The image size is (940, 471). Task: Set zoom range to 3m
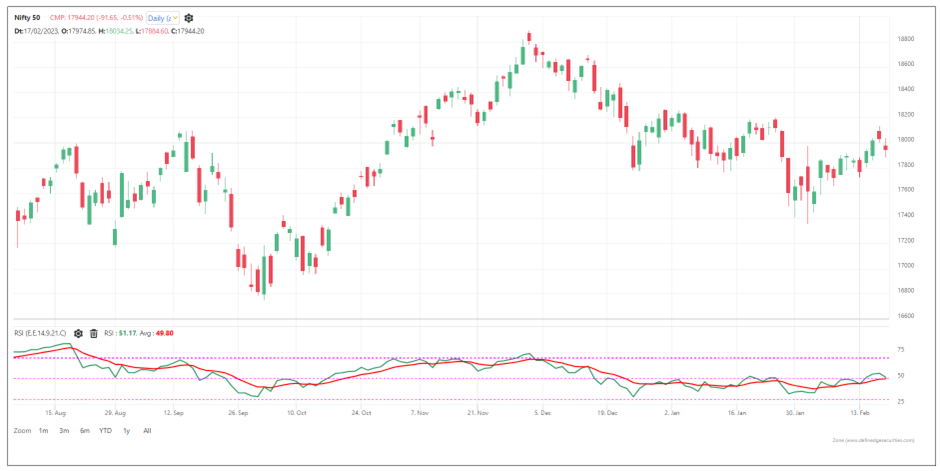pos(64,430)
